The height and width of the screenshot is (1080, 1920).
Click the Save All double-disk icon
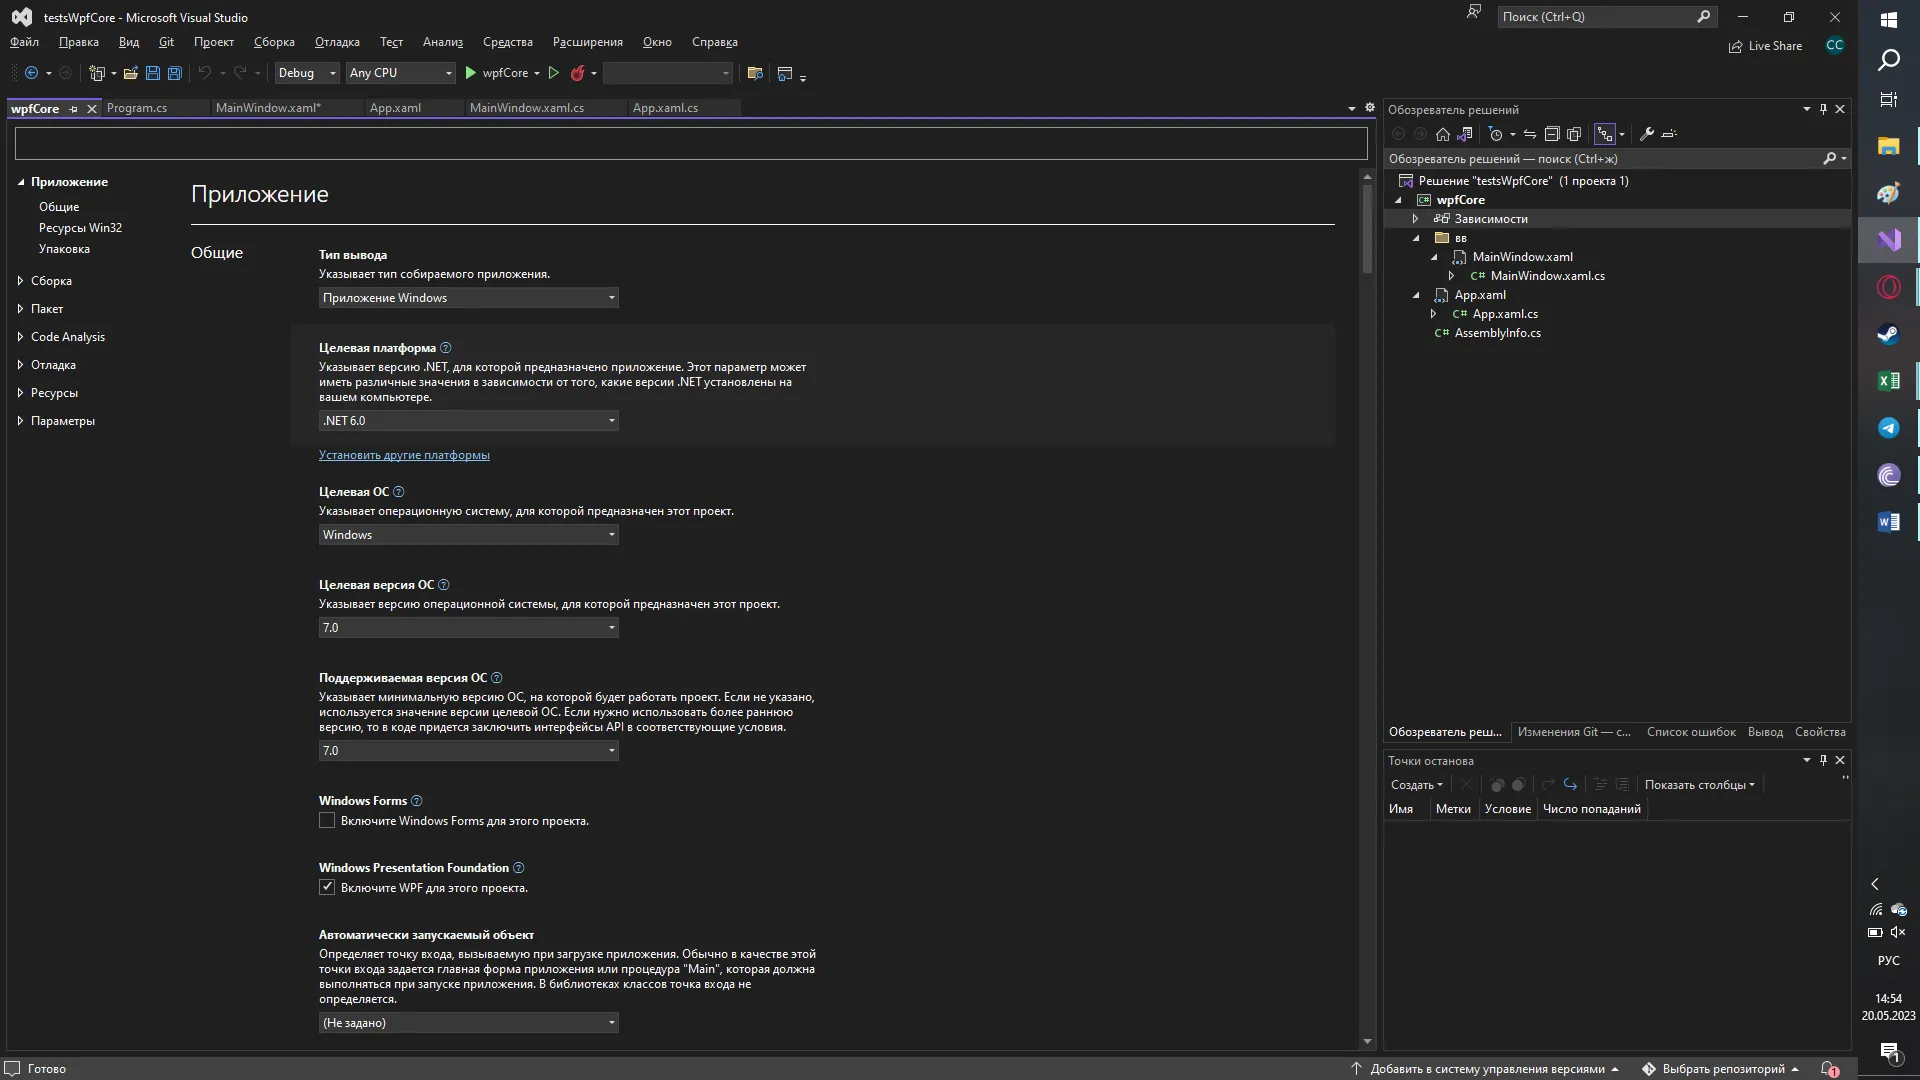click(174, 73)
